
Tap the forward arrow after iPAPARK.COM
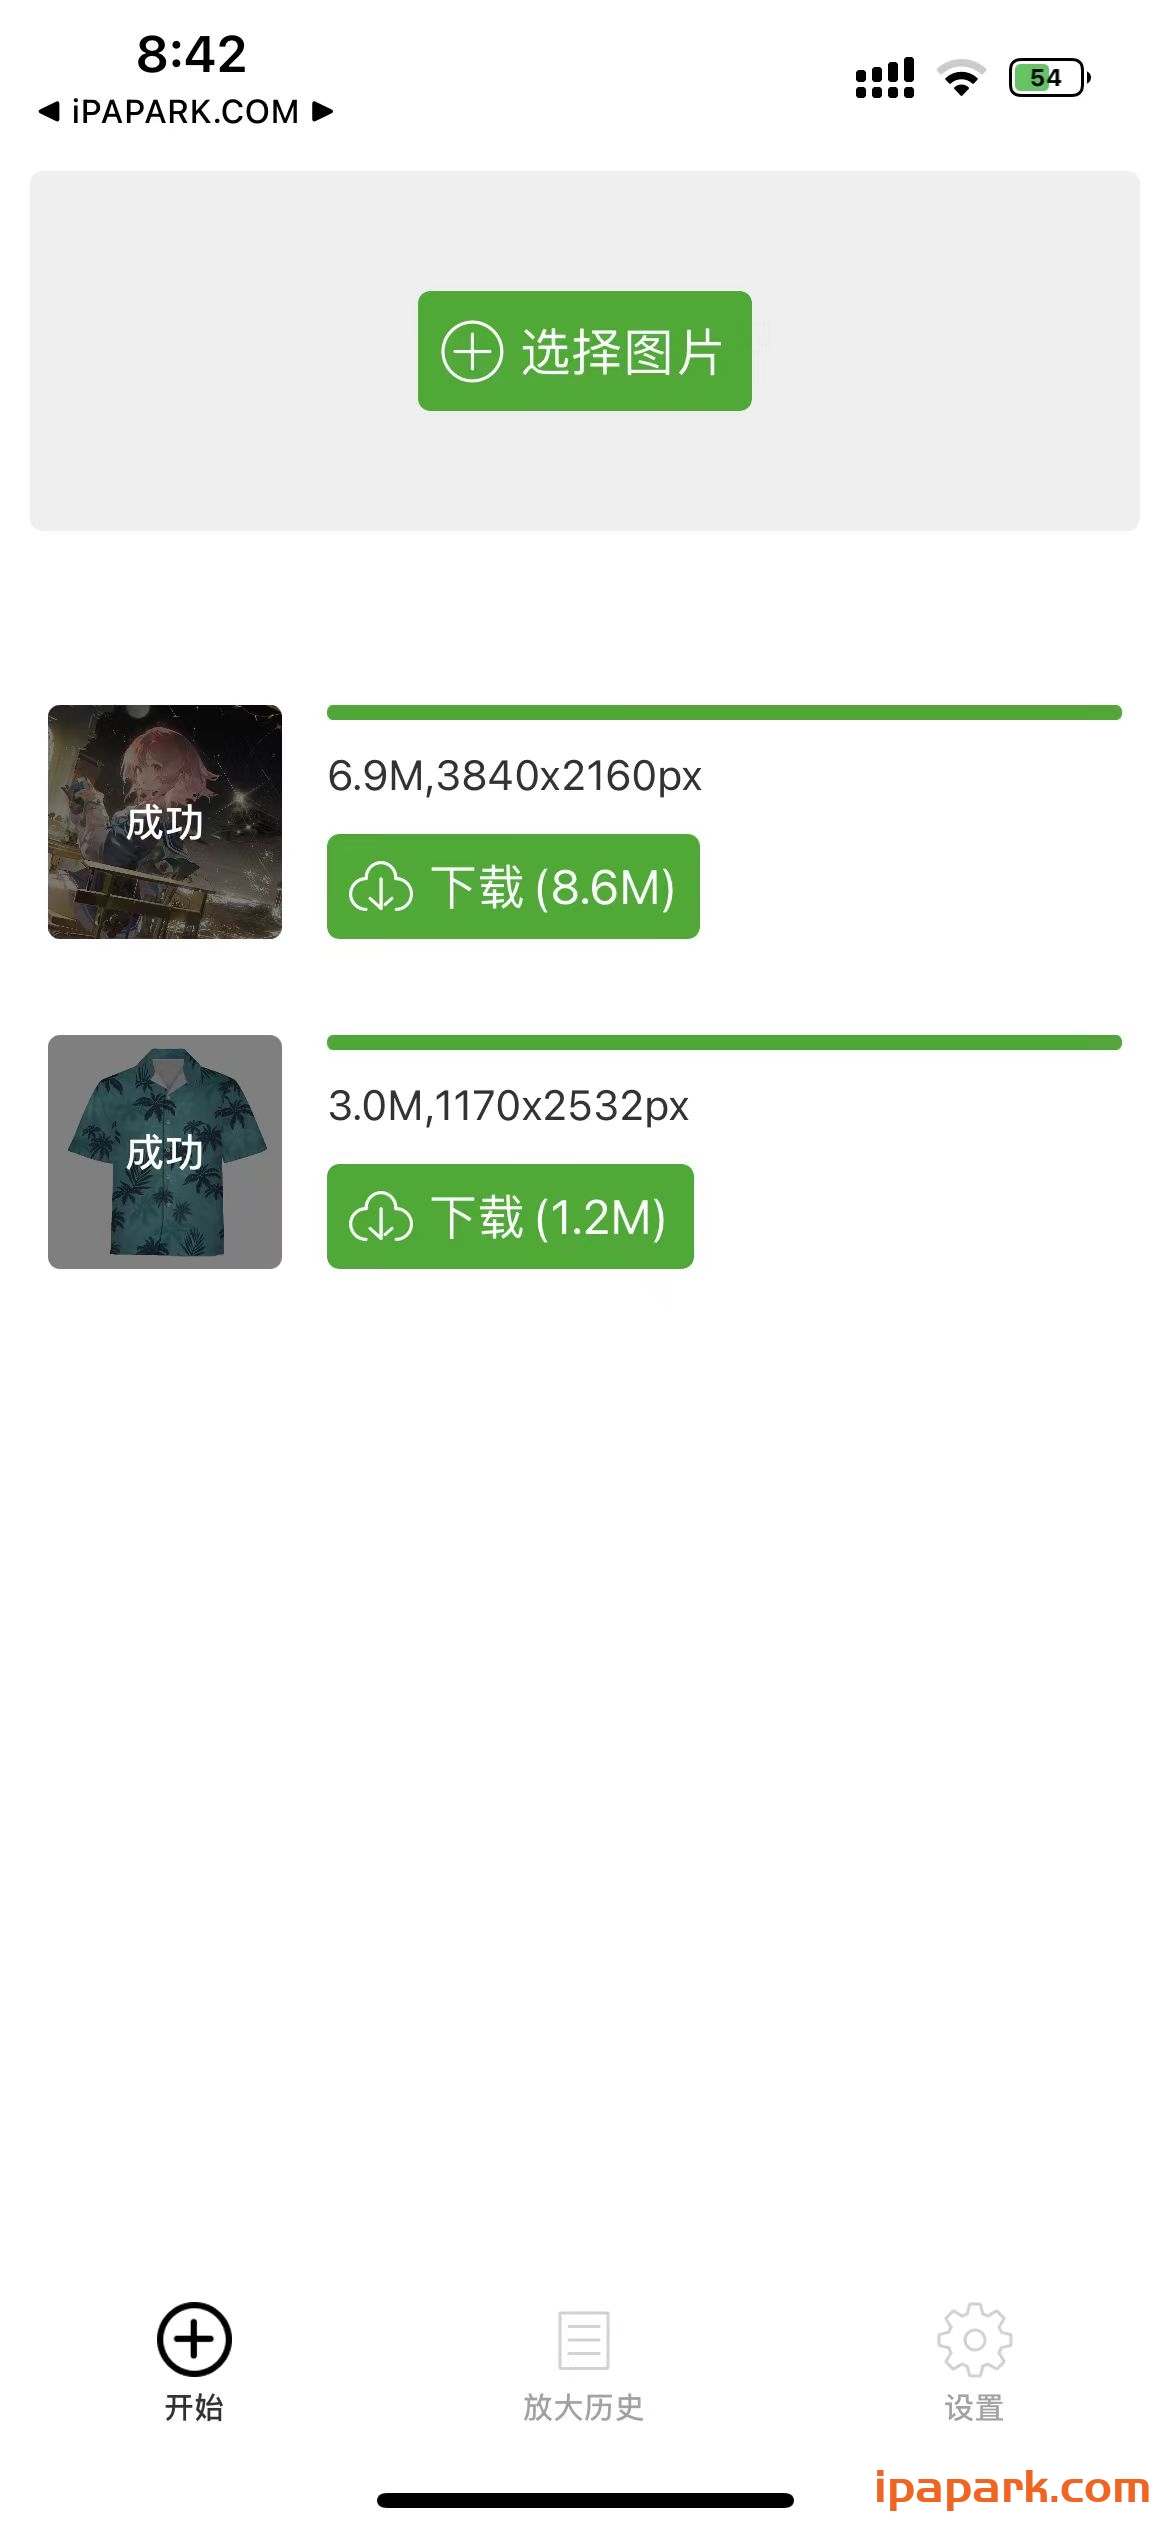(x=322, y=111)
